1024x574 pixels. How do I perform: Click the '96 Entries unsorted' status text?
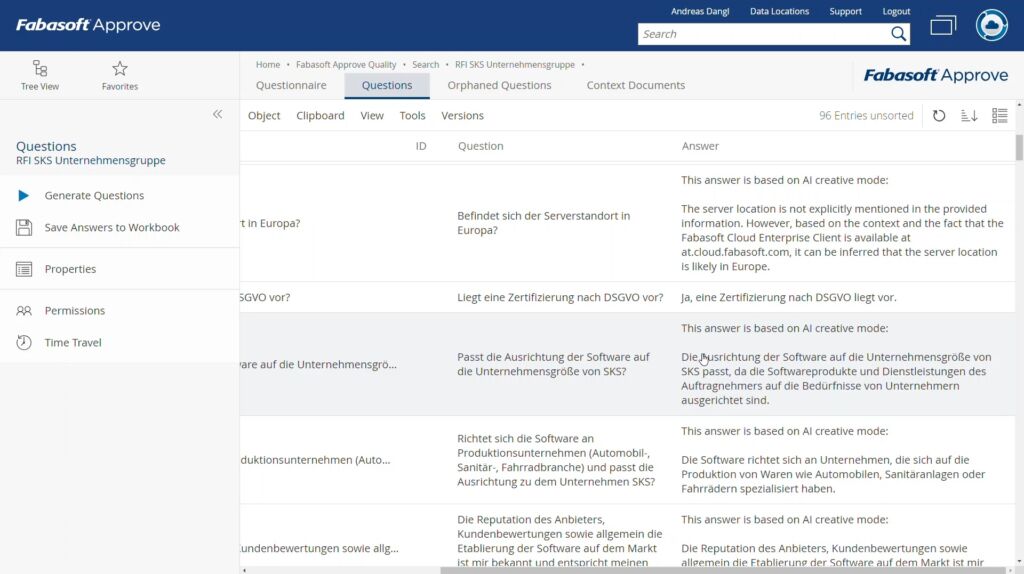[866, 116]
